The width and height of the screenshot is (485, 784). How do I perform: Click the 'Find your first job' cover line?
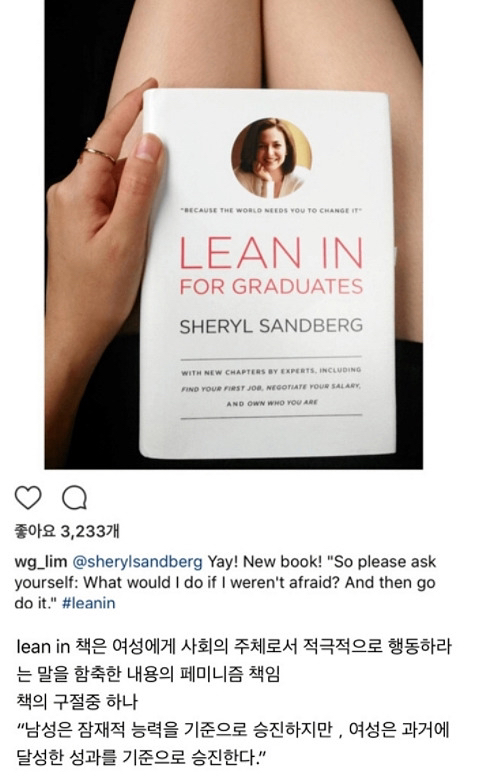pyautogui.click(x=271, y=388)
